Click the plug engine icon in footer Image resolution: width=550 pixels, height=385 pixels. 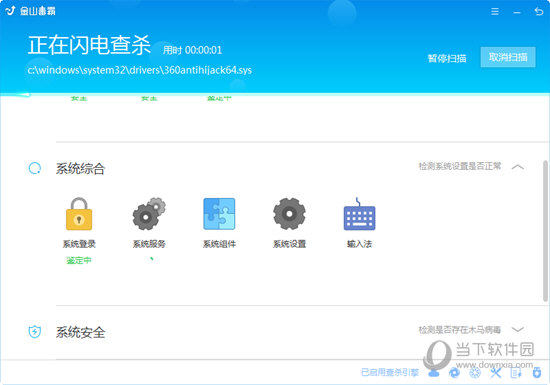[537, 372]
